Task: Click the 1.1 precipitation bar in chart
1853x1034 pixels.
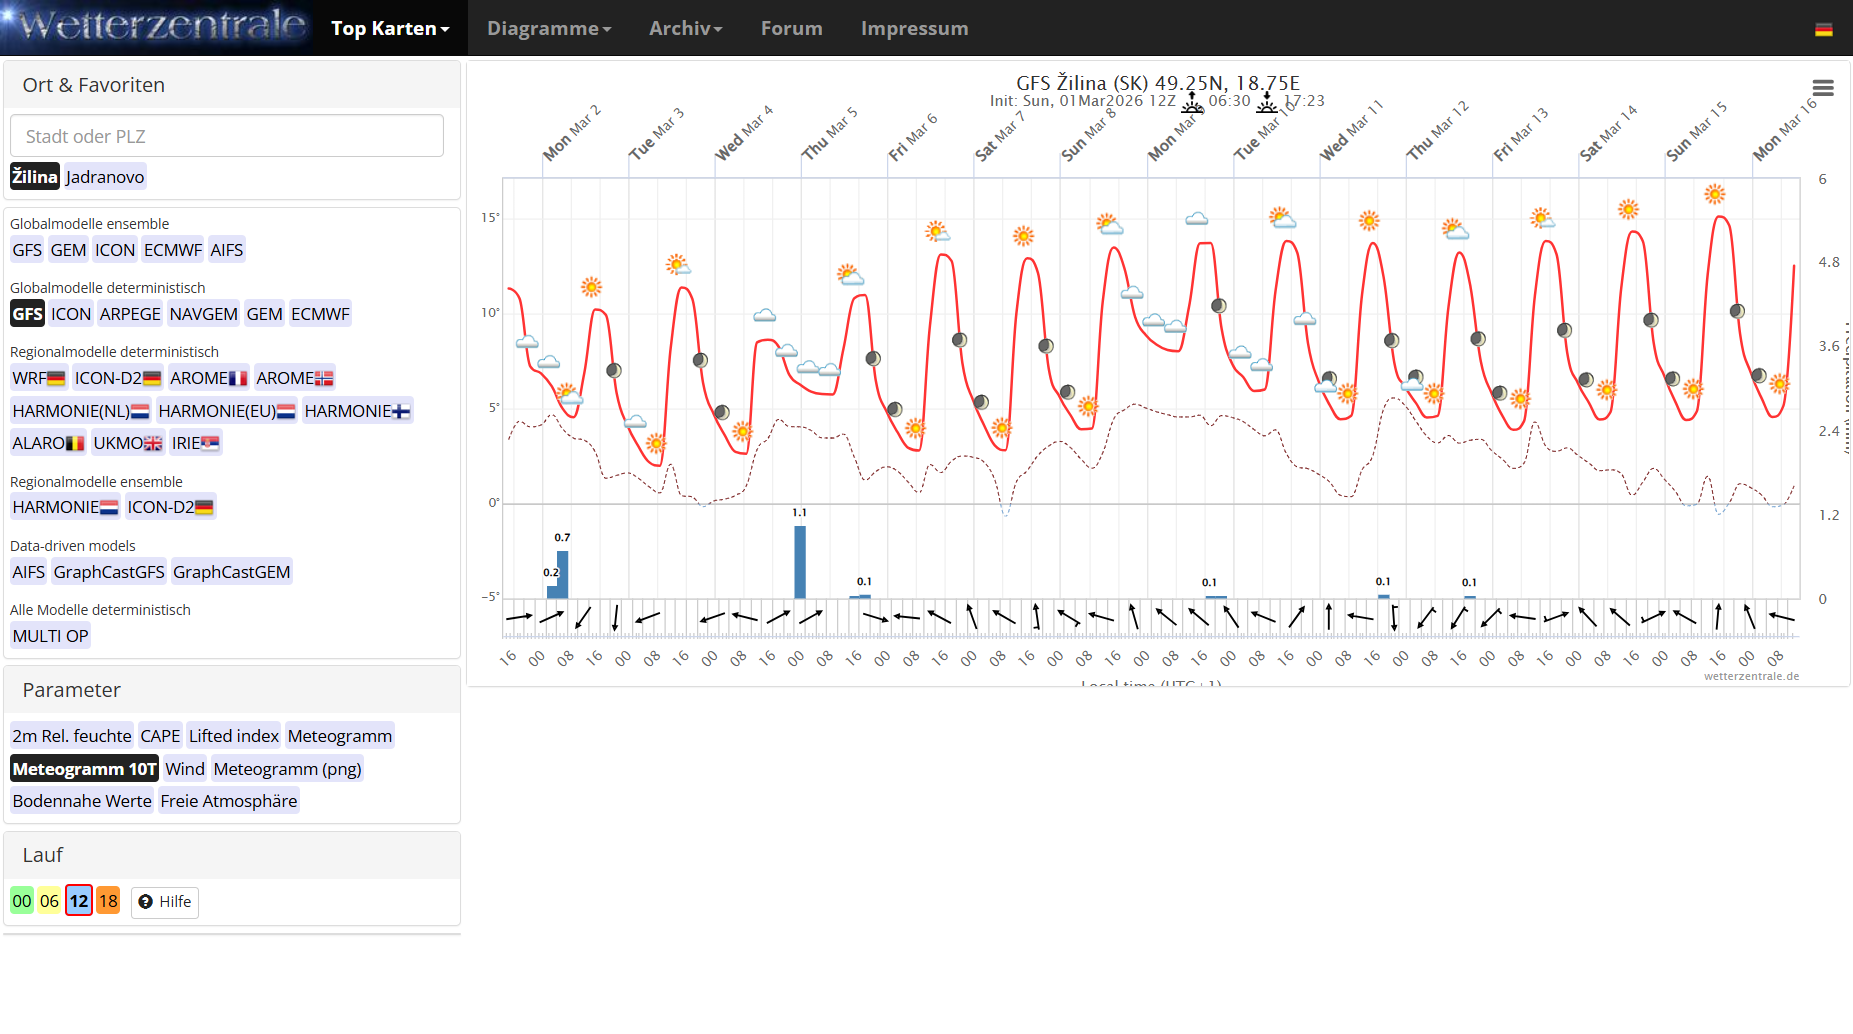Action: click(x=799, y=562)
